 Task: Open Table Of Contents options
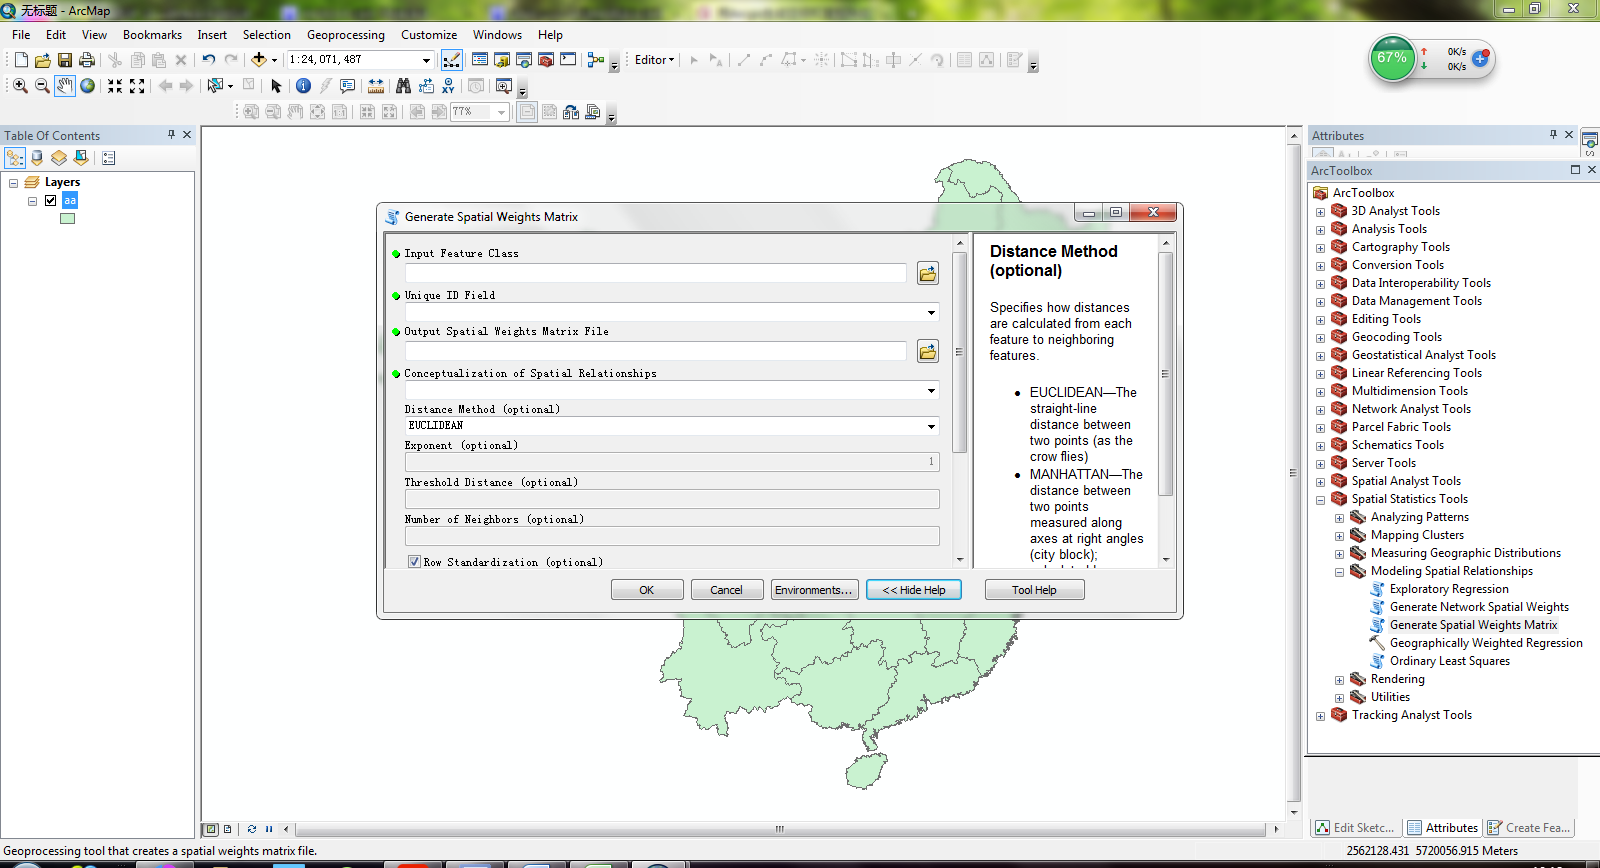109,158
